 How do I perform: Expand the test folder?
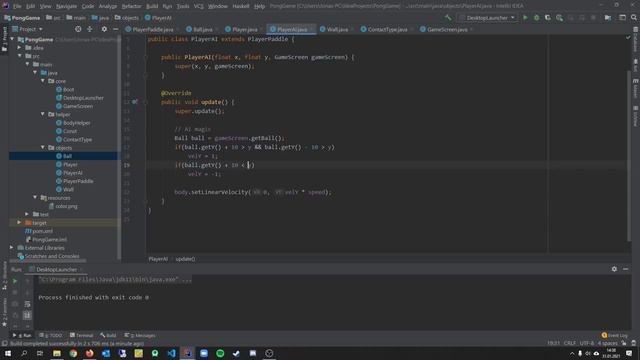[x=27, y=214]
